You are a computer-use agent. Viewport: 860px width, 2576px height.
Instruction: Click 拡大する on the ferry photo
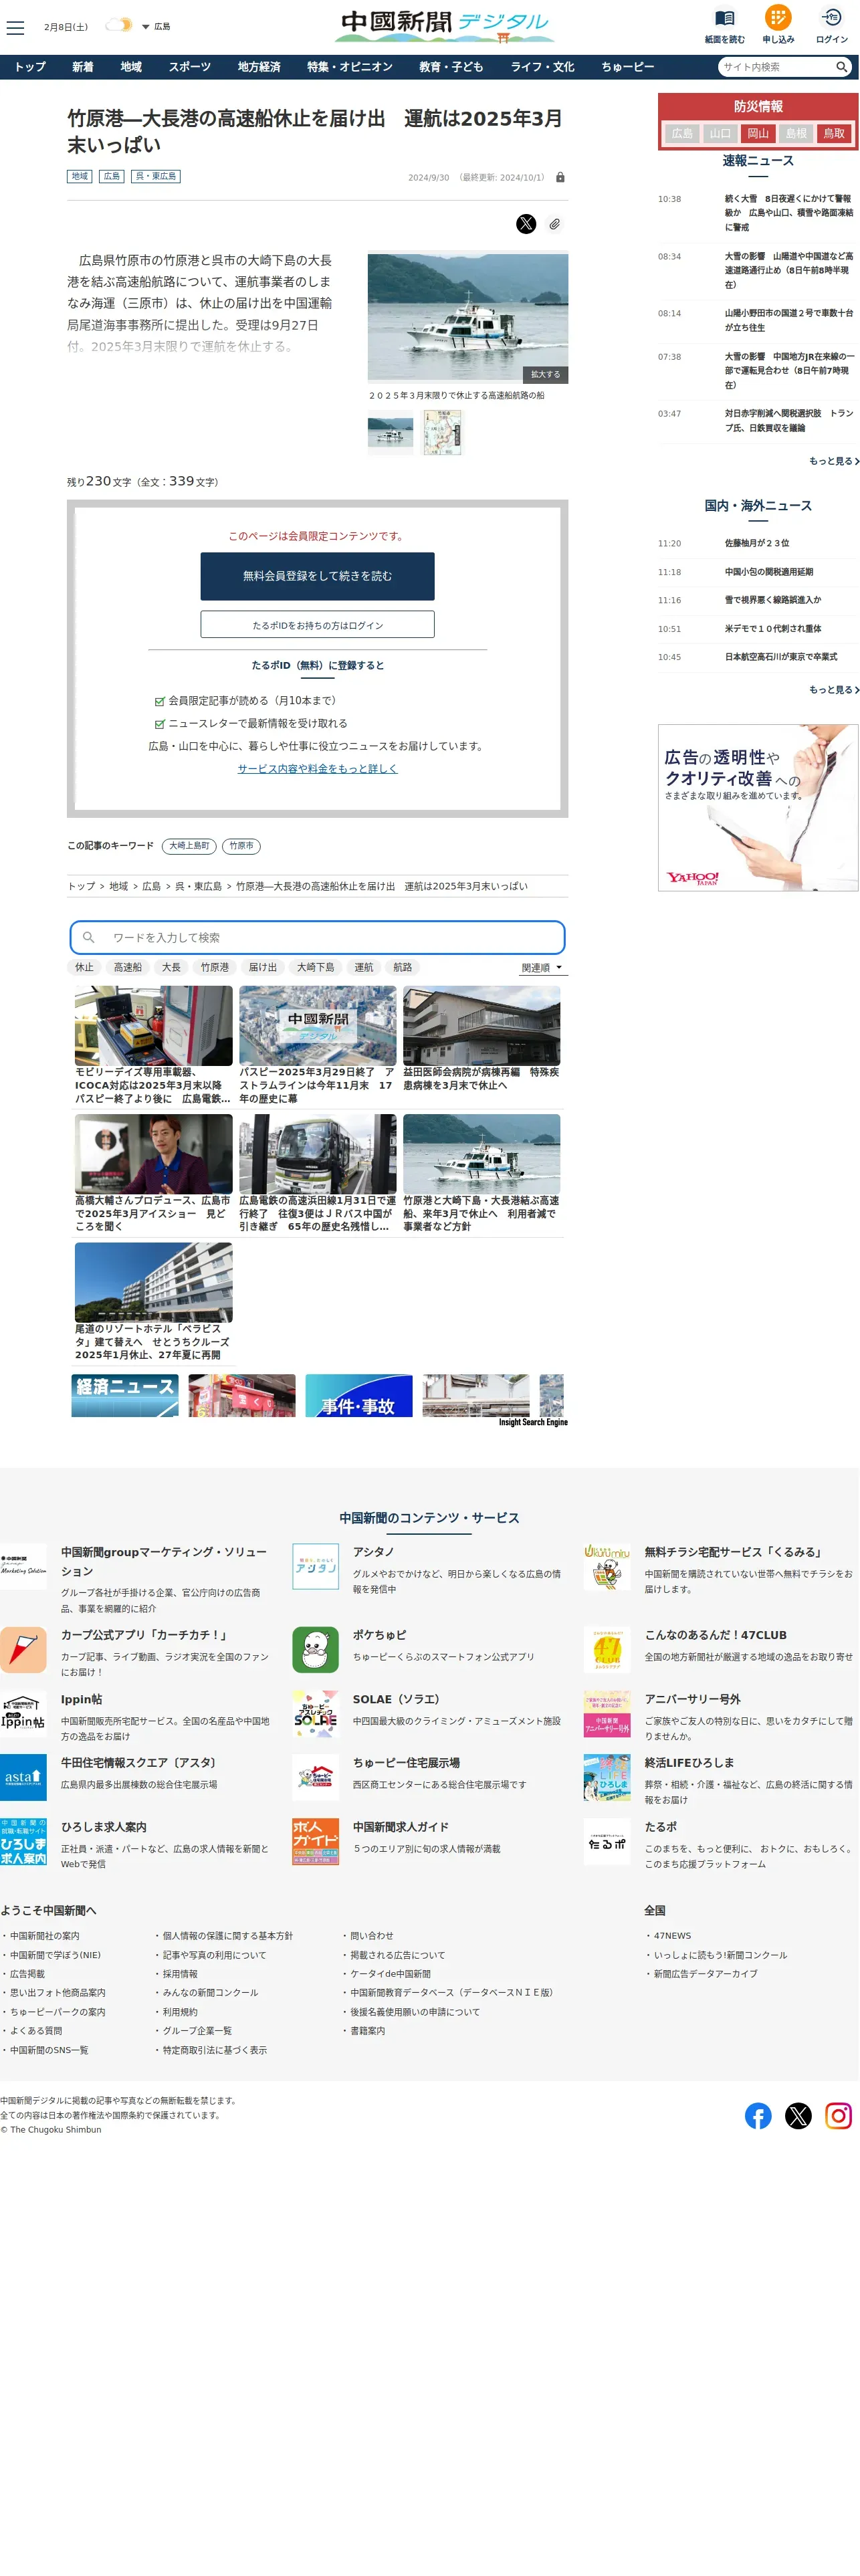point(545,374)
